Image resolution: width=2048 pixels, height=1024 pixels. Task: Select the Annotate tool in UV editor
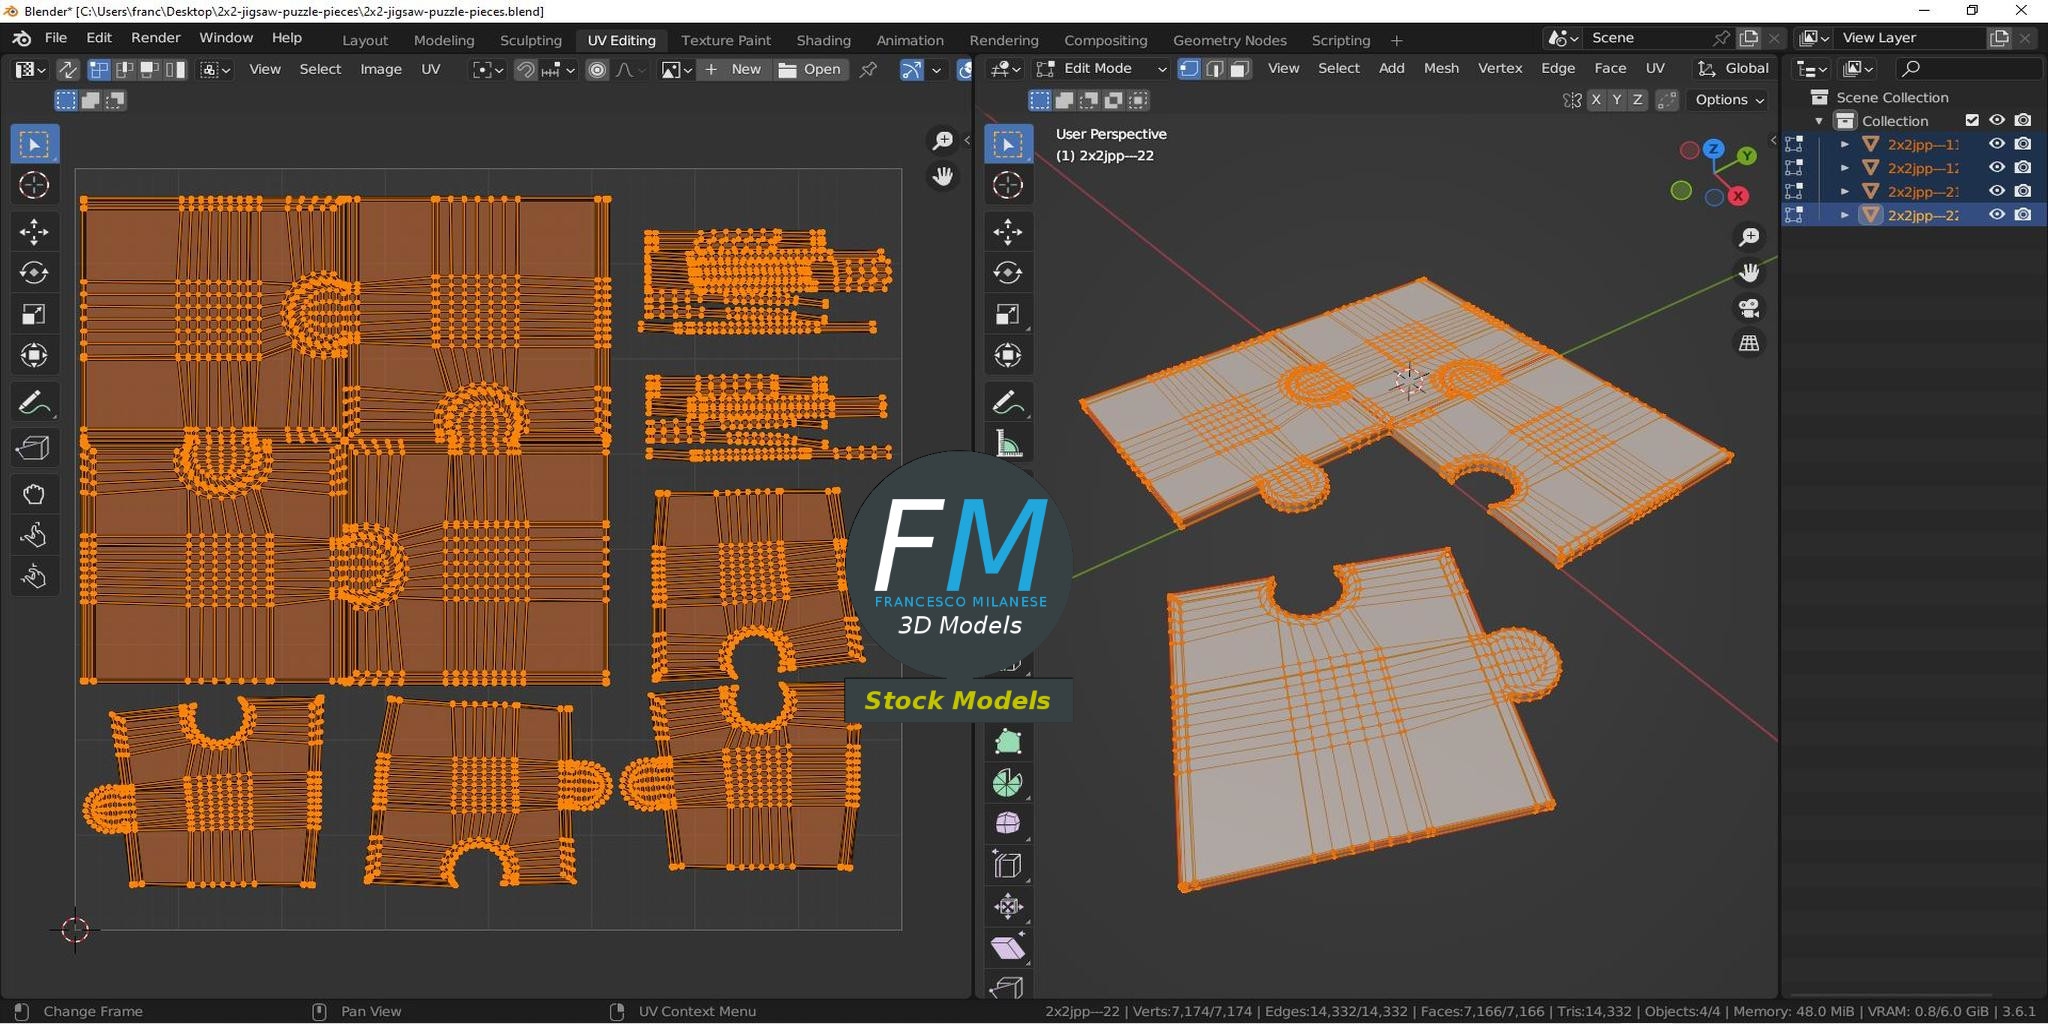point(34,403)
